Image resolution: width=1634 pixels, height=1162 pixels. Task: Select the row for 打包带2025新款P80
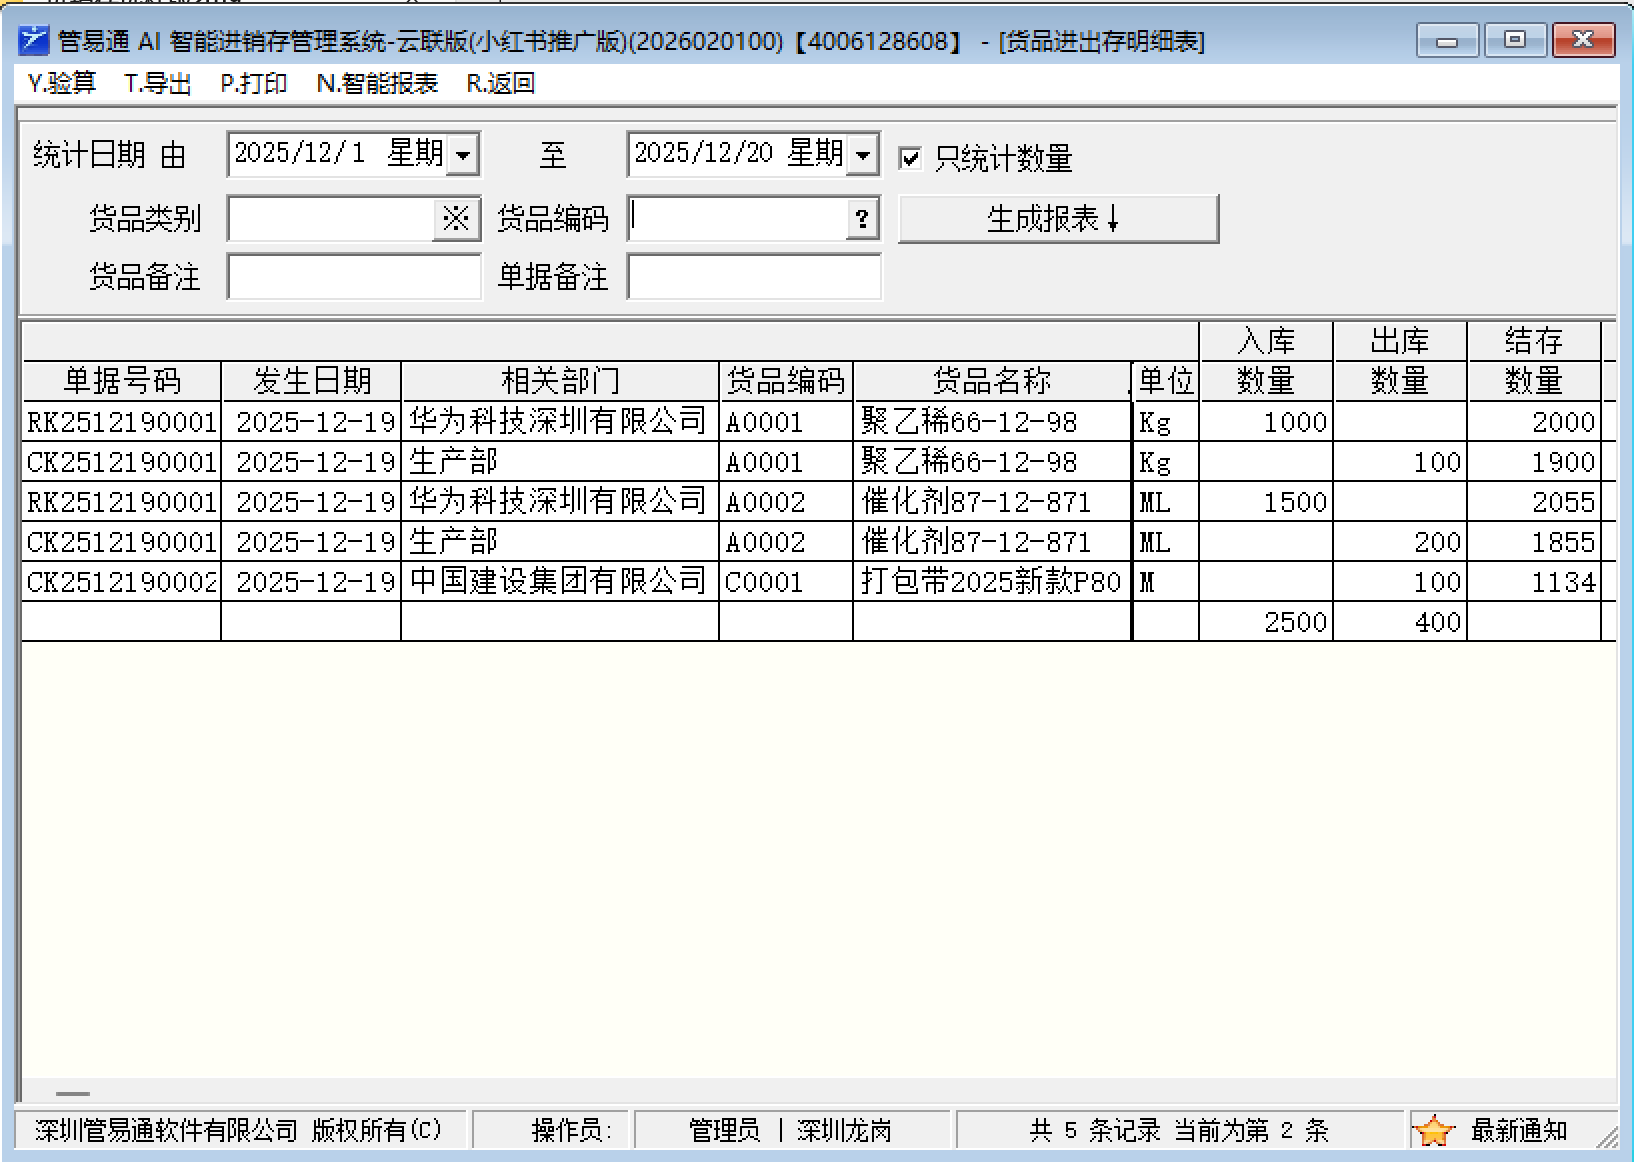tap(990, 582)
